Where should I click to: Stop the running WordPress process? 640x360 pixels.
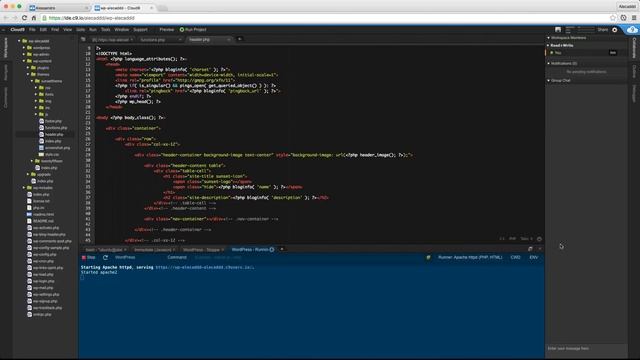click(89, 258)
